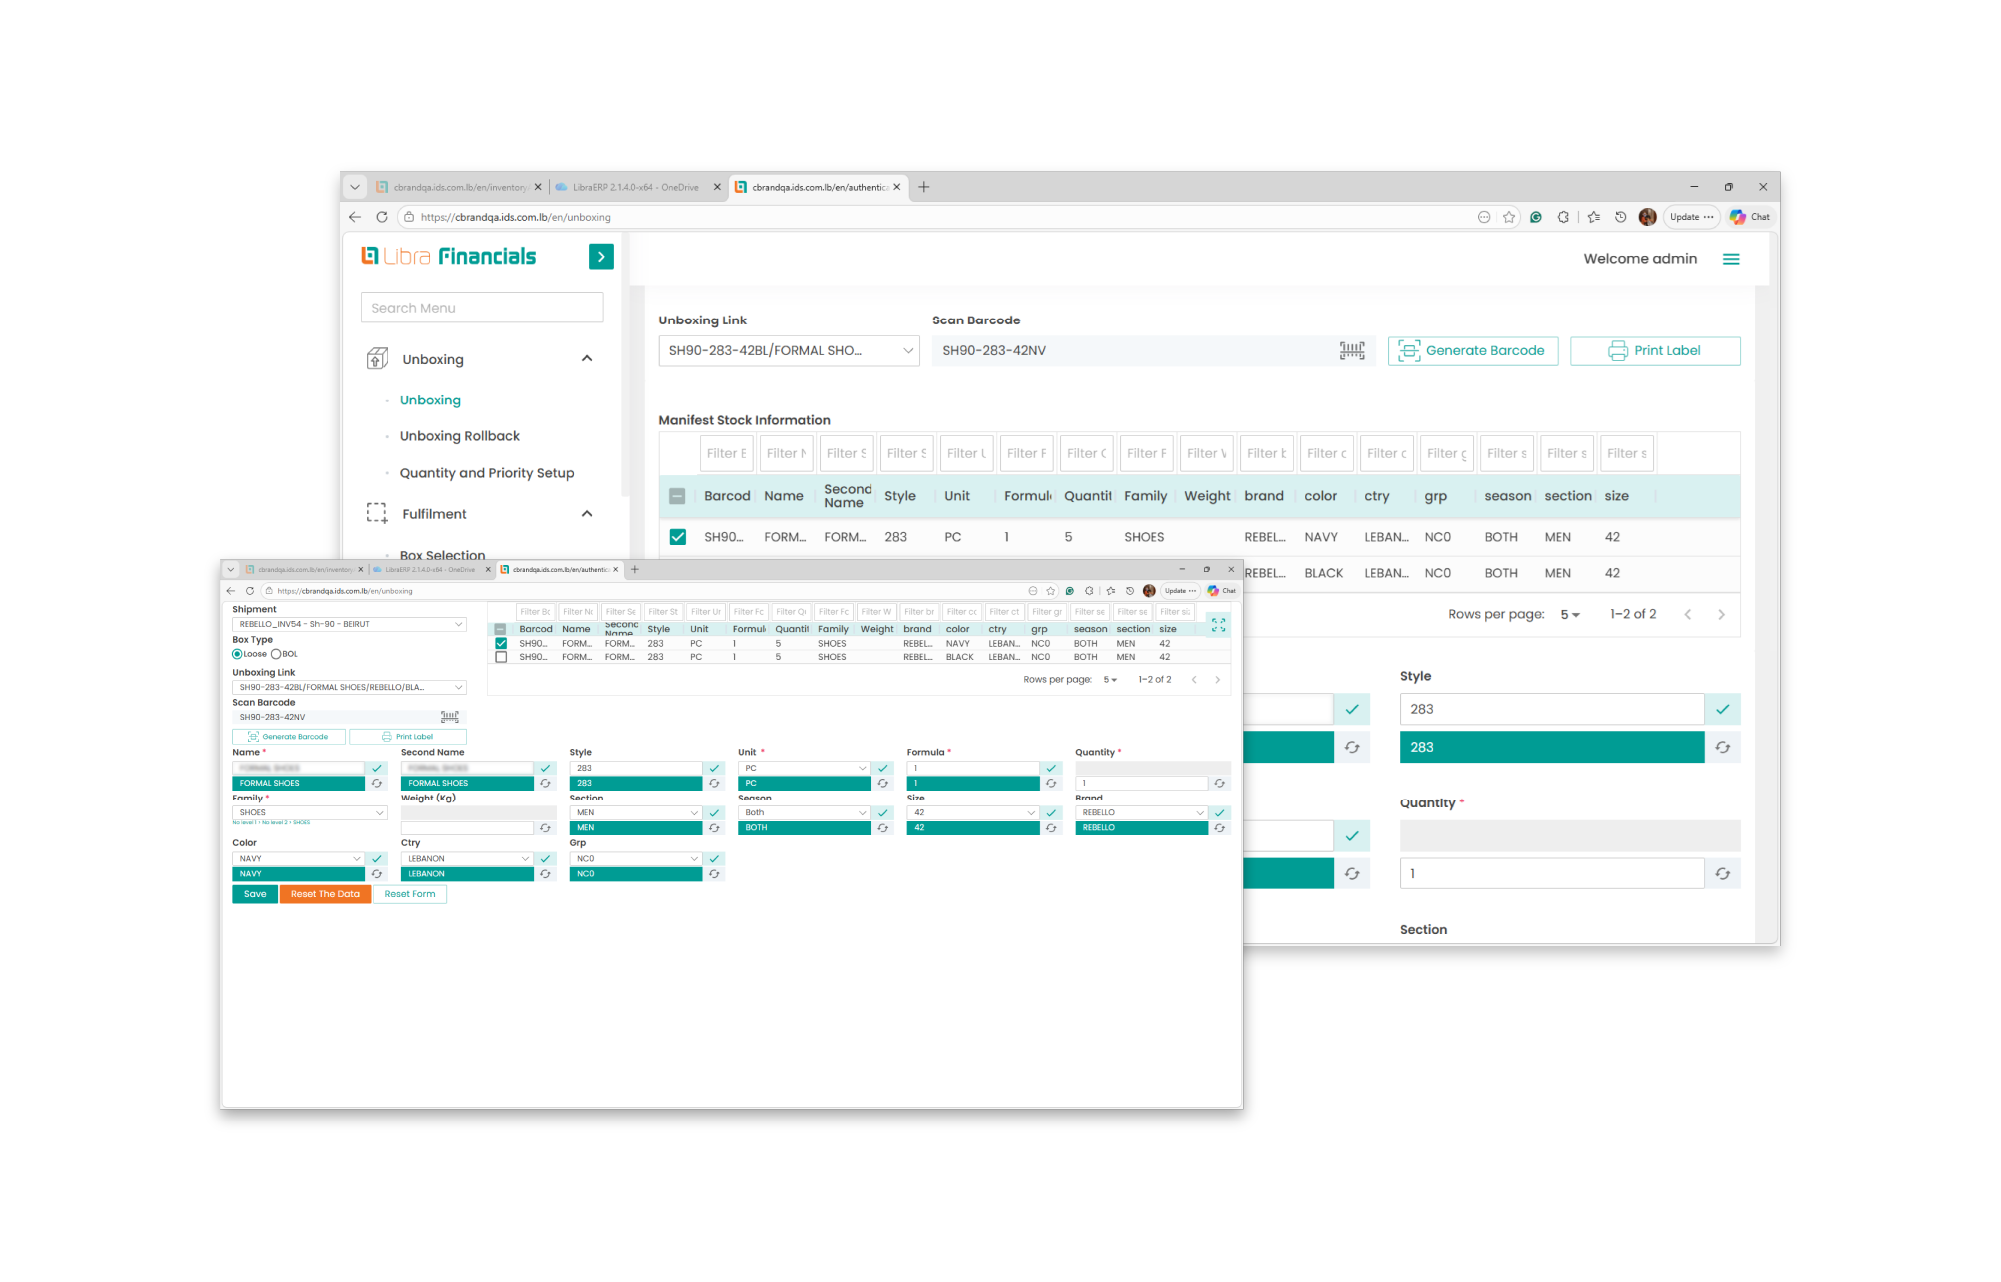Uncheck the NAVY row in the back window table

(678, 537)
